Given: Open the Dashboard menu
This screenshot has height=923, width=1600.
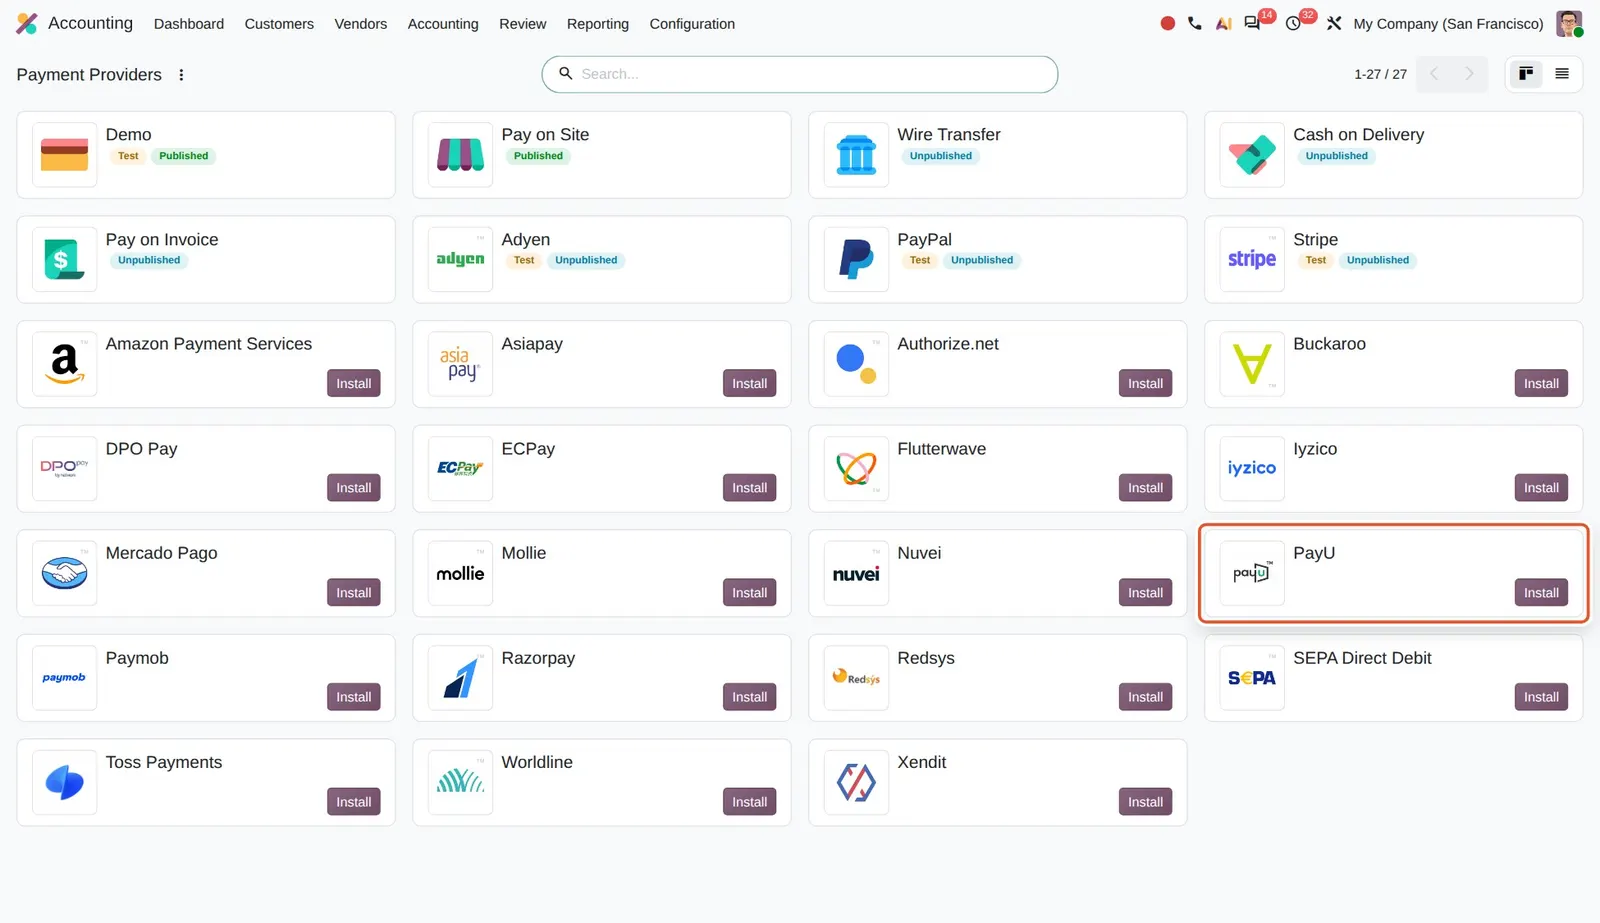Looking at the screenshot, I should click(189, 24).
